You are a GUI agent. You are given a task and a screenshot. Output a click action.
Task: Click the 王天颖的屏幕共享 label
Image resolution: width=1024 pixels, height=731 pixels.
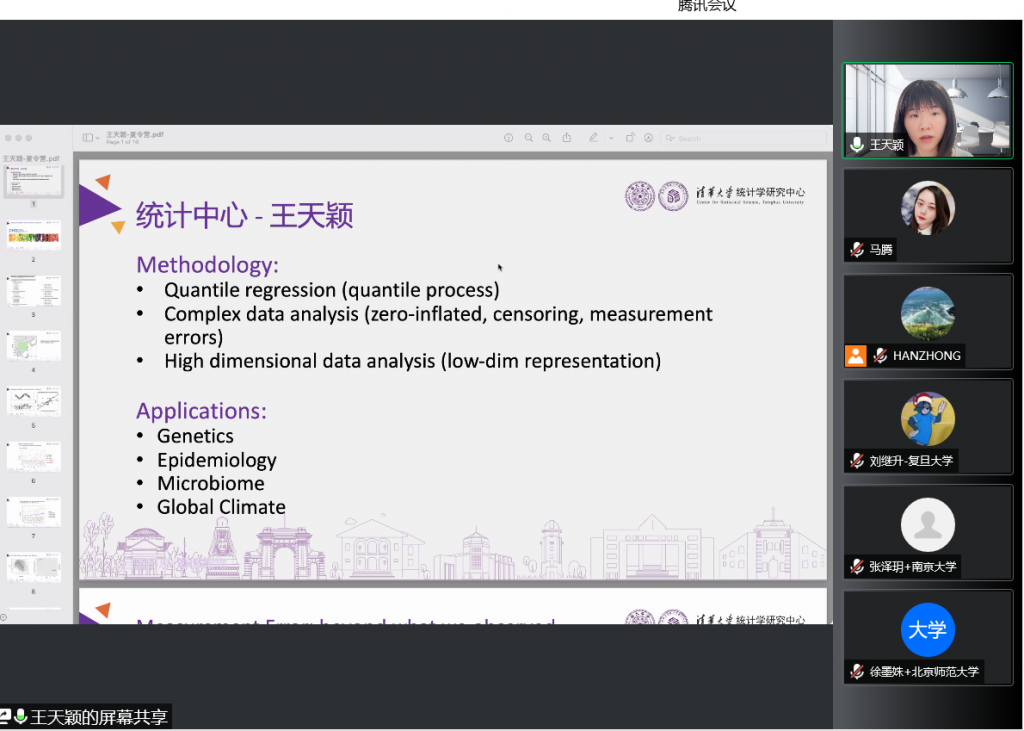click(99, 717)
